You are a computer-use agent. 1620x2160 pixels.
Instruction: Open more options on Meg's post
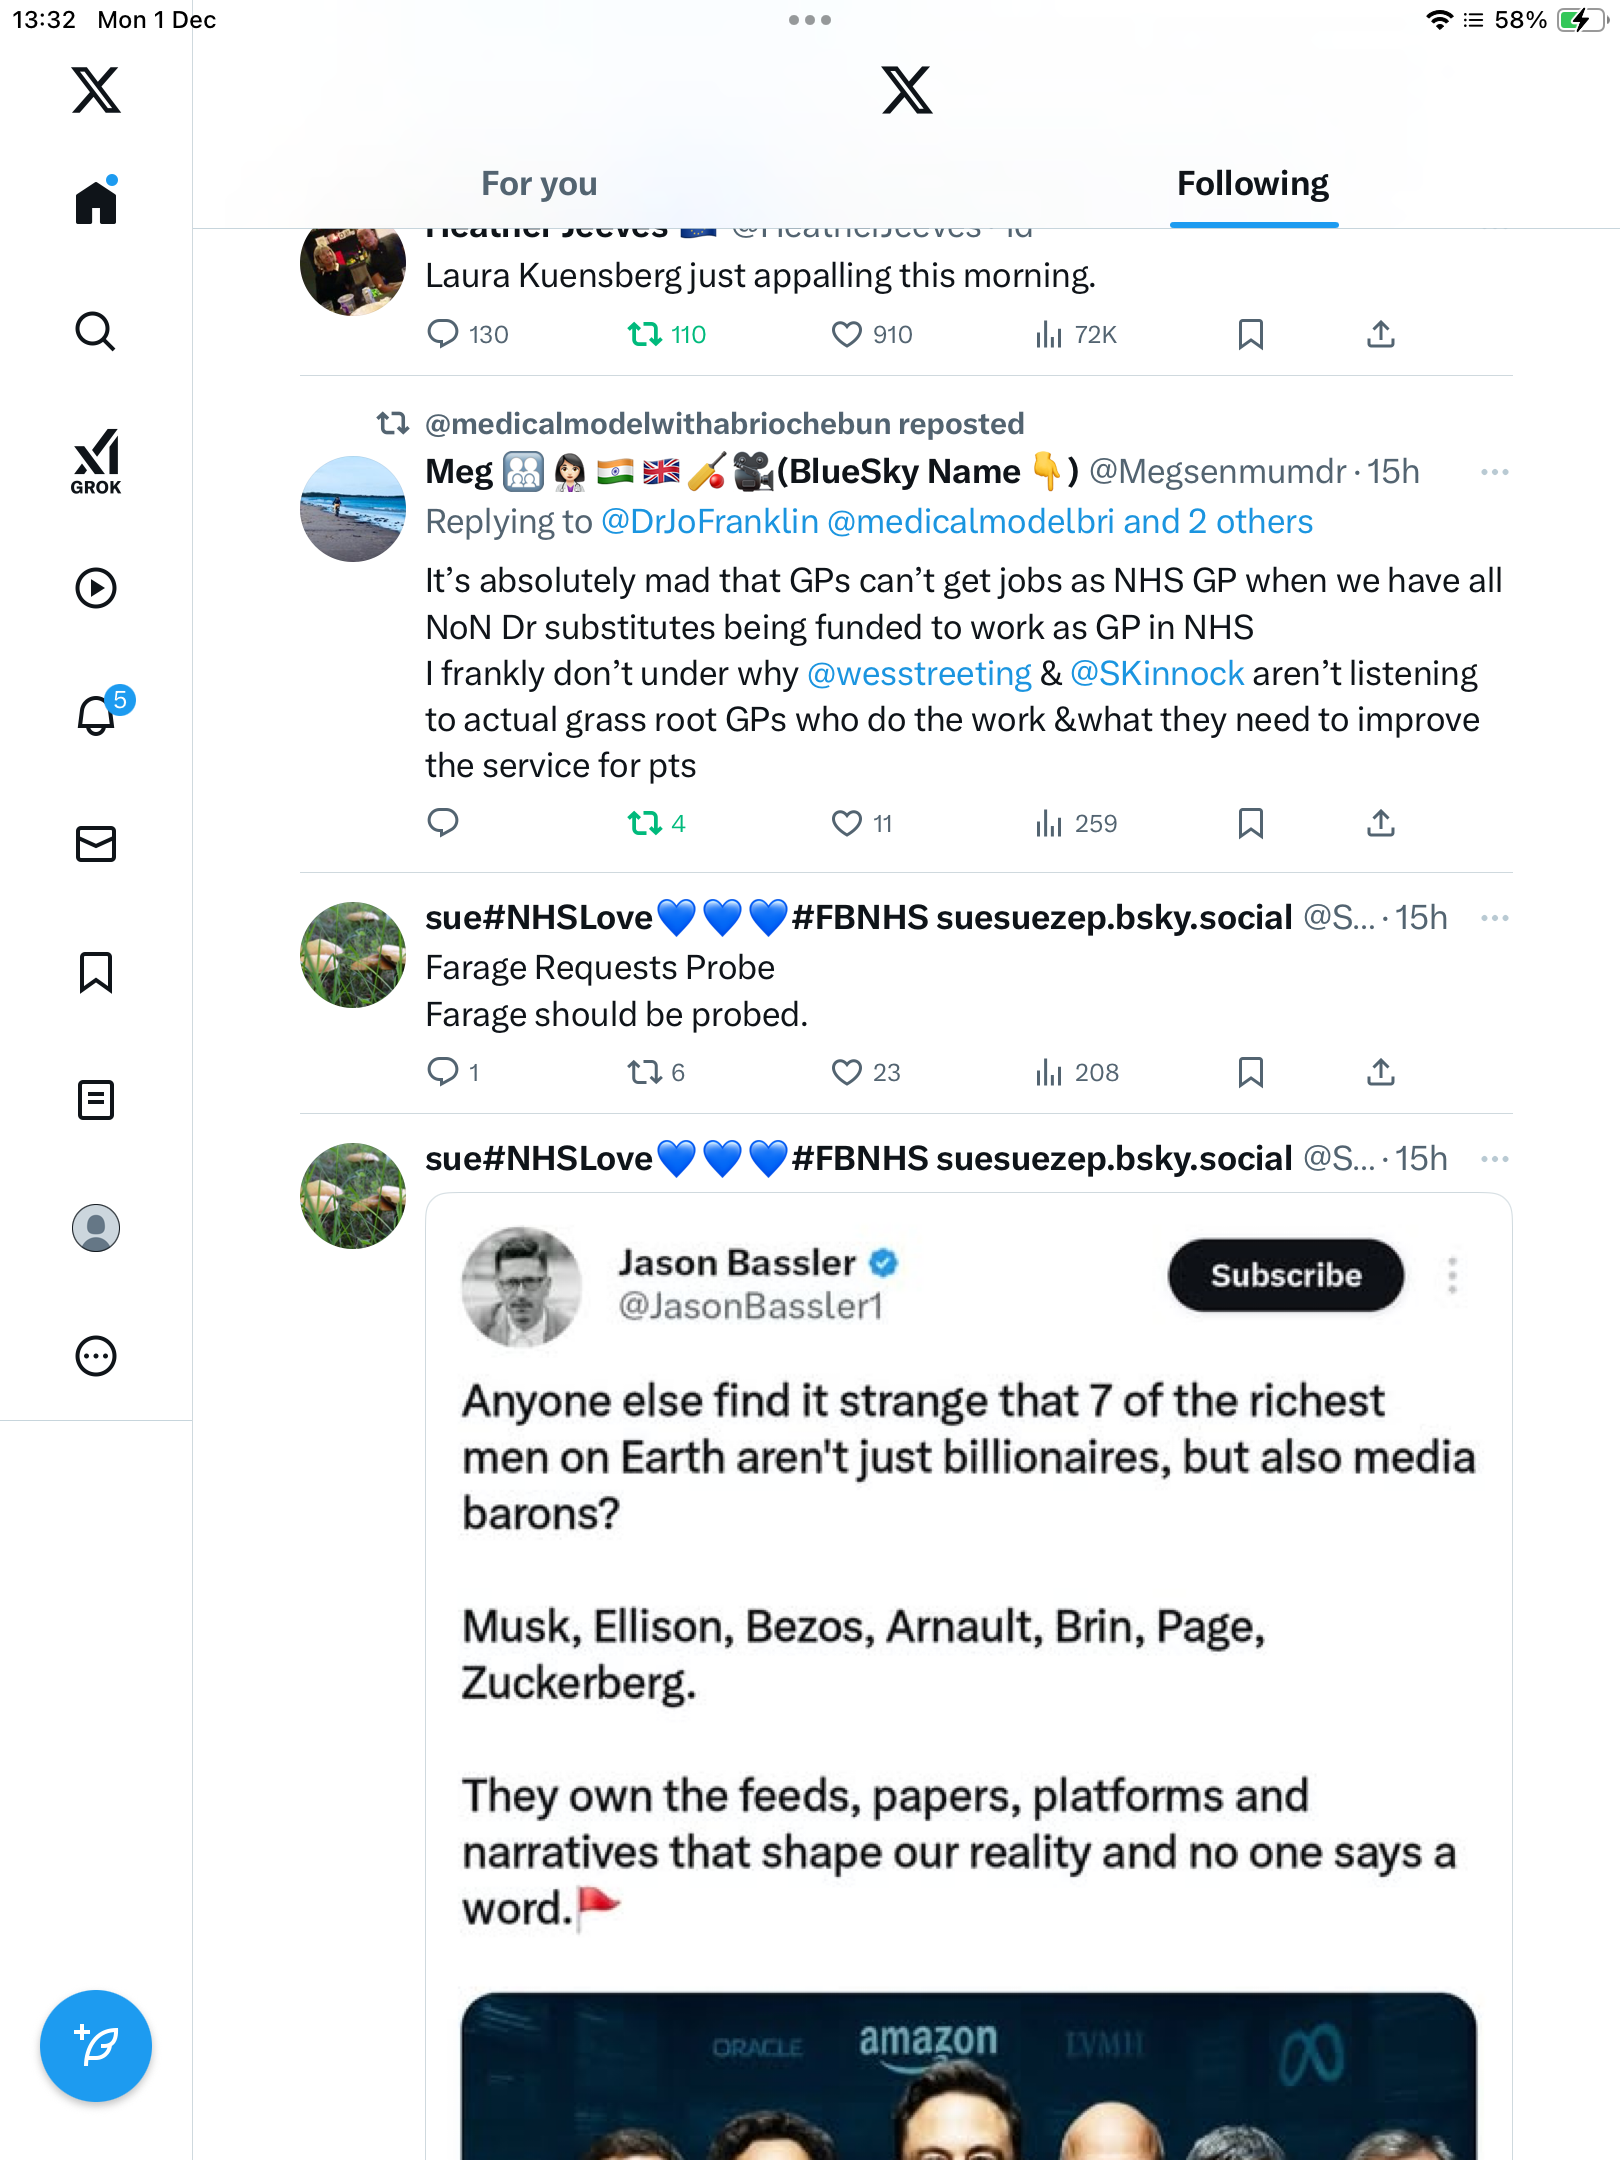pyautogui.click(x=1494, y=472)
